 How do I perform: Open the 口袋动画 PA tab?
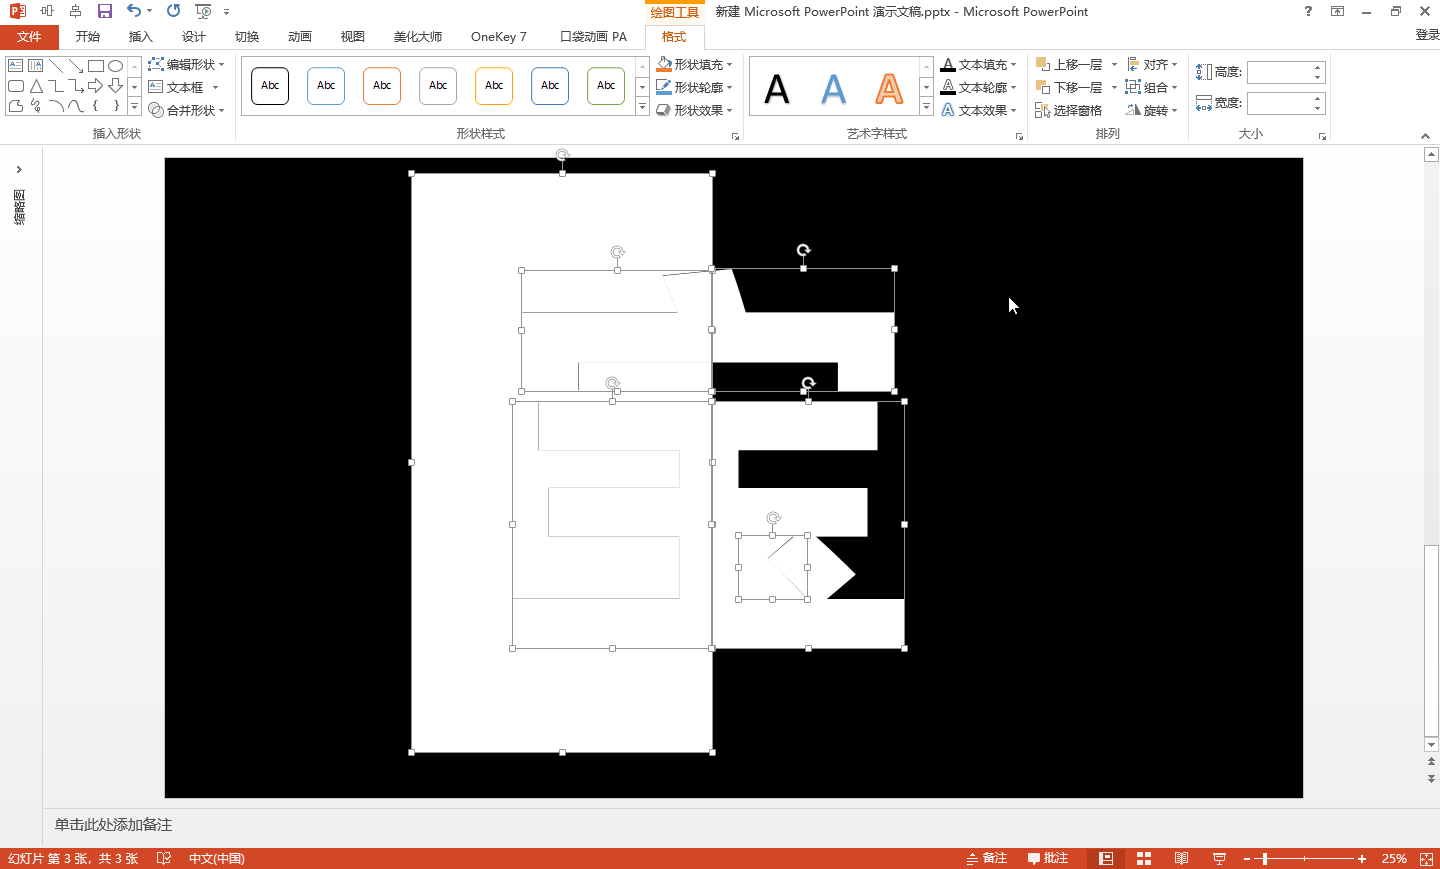(594, 37)
